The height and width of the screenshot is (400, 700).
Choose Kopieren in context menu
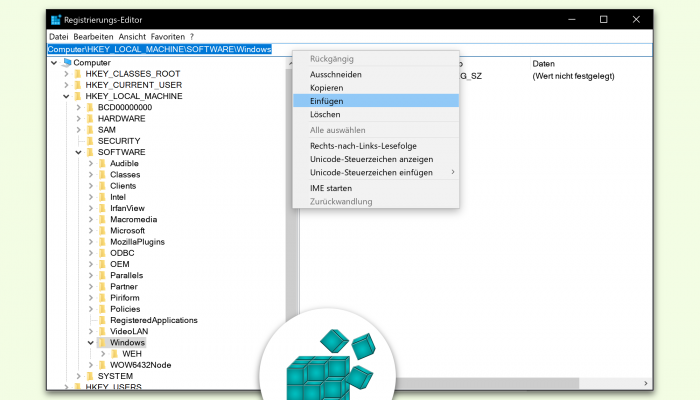click(x=376, y=88)
